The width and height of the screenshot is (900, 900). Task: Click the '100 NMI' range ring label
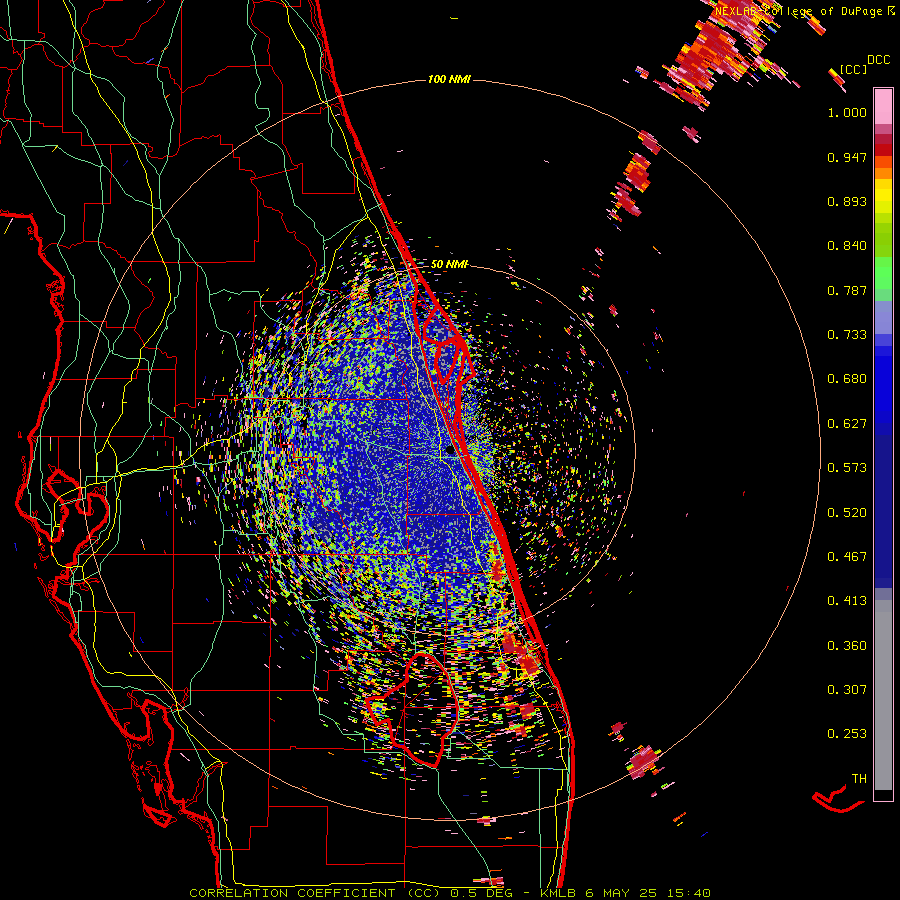(449, 79)
